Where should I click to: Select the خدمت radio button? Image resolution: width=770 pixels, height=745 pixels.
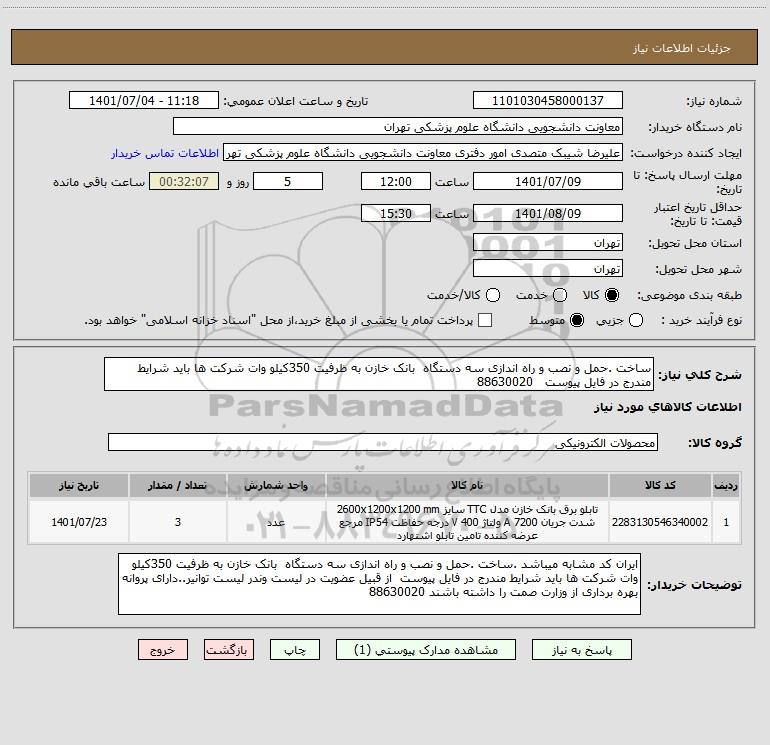[560, 295]
